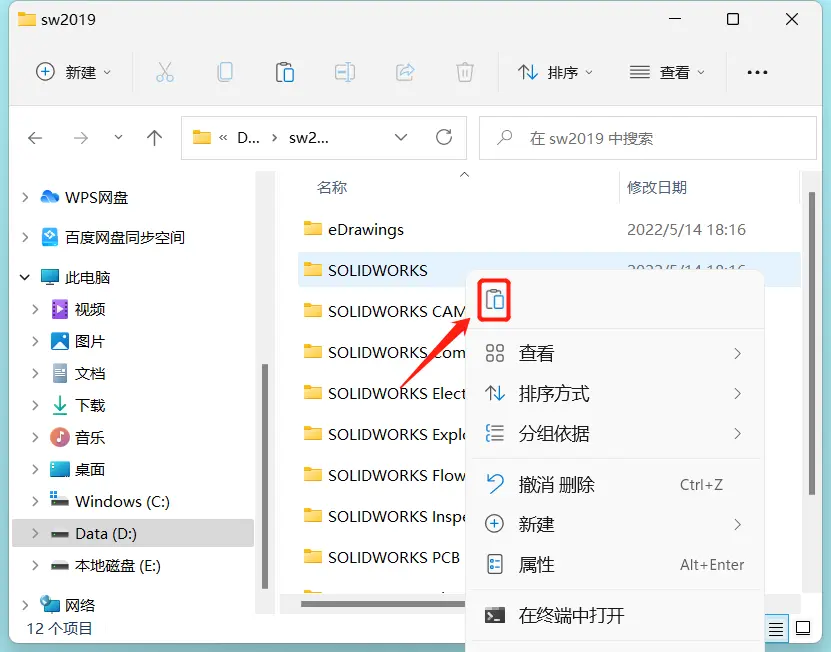Screen dimensions: 831x652
Task: Click the Copy icon in toolbar
Action: (225, 72)
